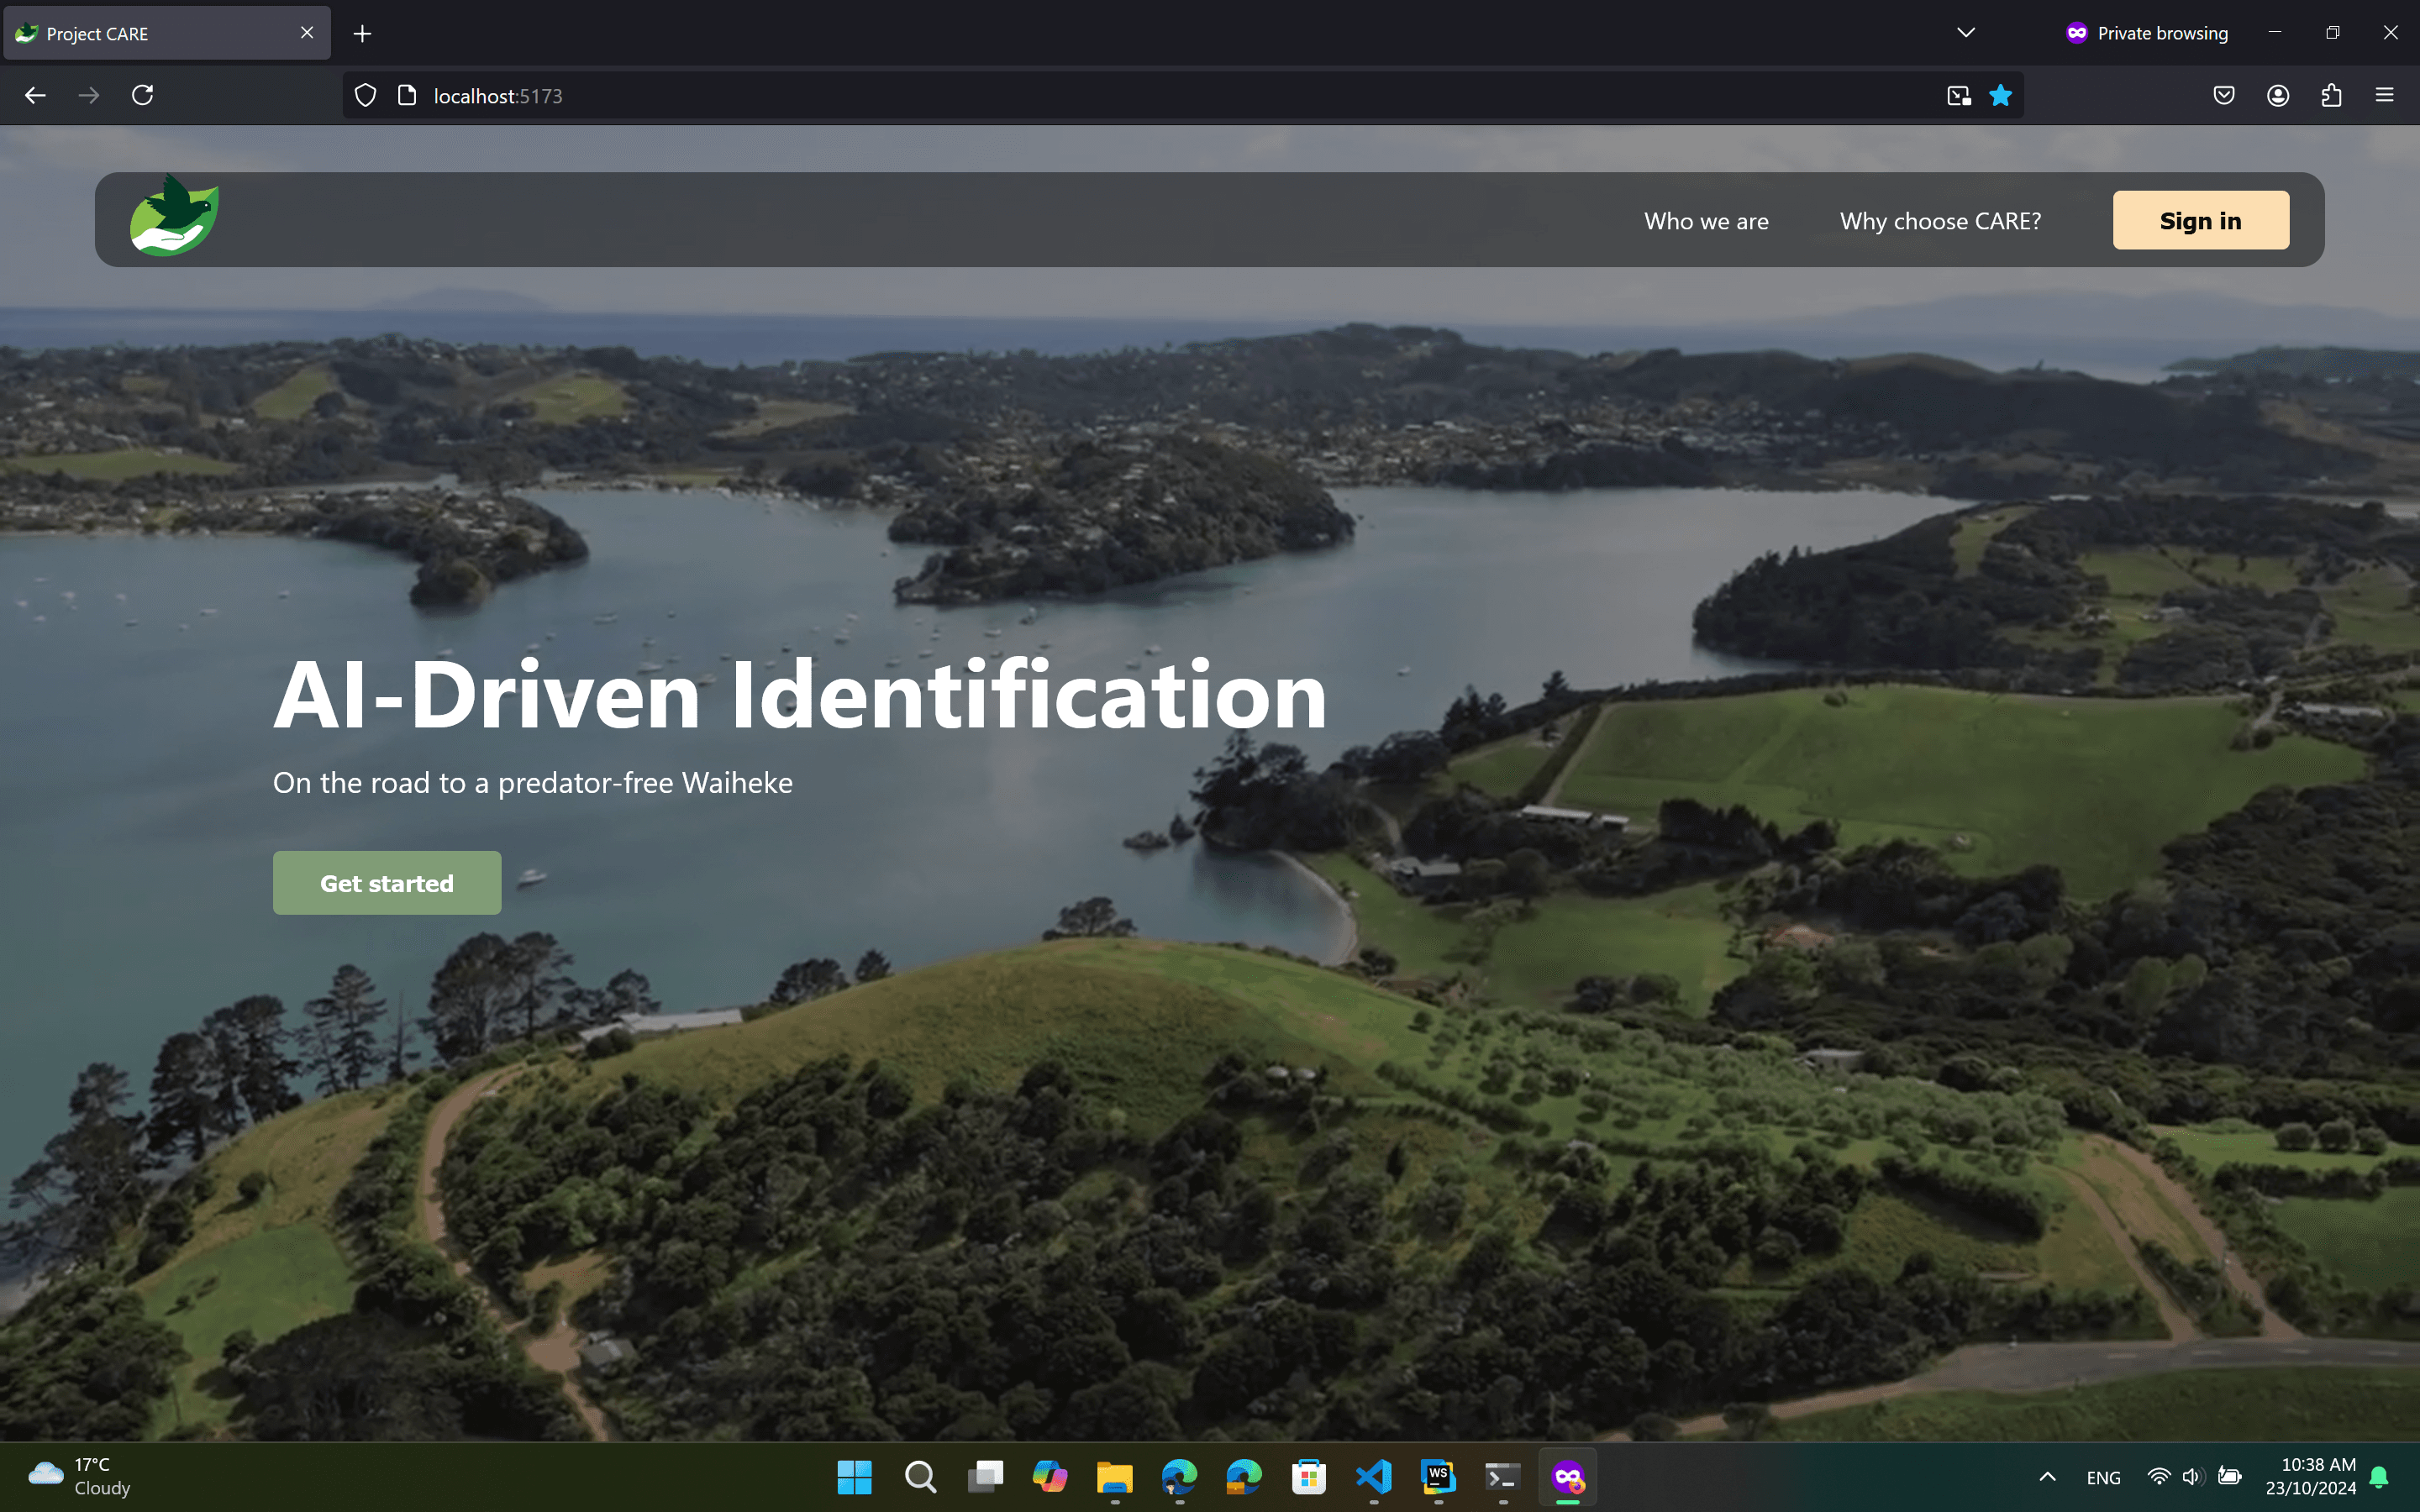Open the tracking protection shield icon

(x=366, y=96)
